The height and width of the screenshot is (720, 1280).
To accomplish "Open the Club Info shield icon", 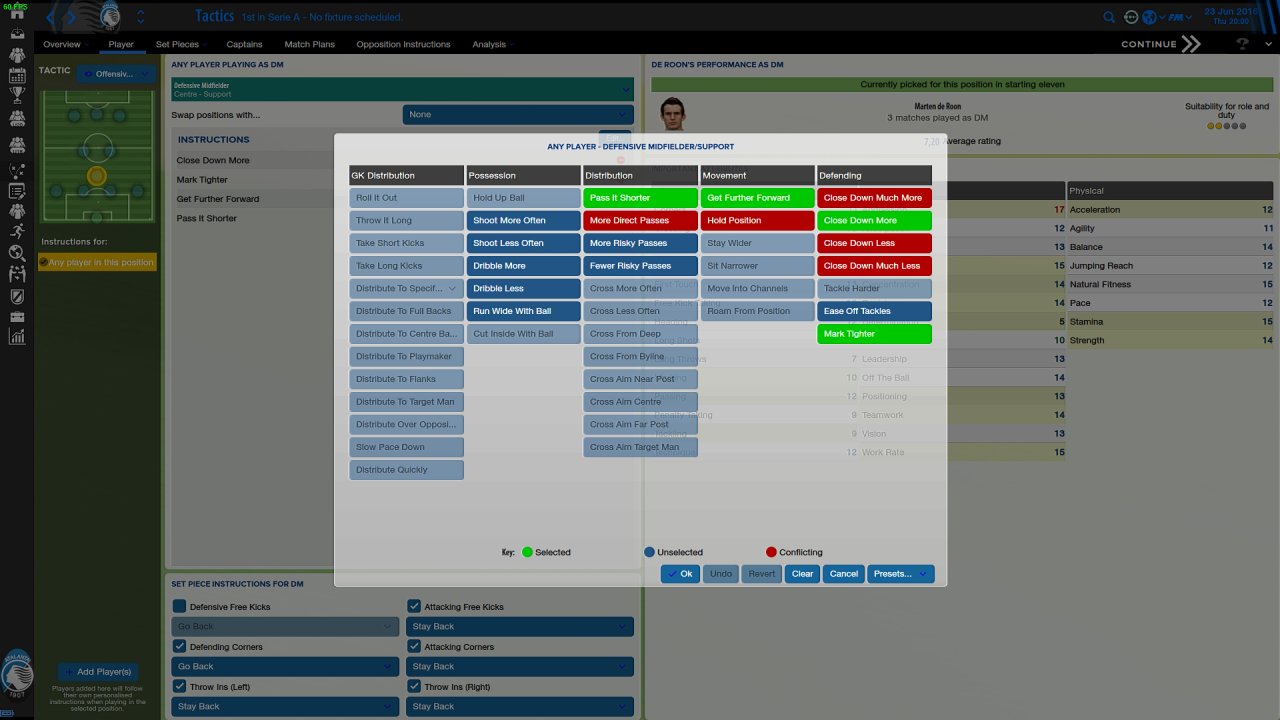I will click(x=17, y=296).
